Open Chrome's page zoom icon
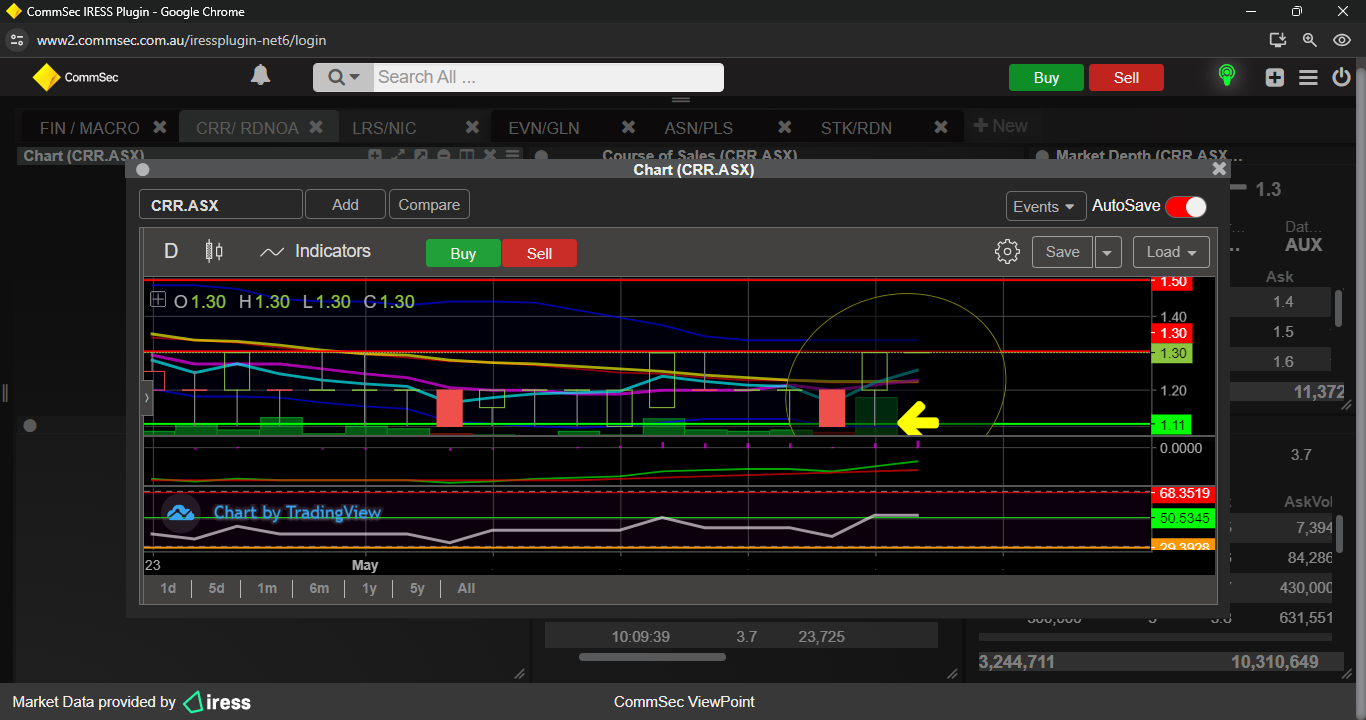The height and width of the screenshot is (720, 1366). (x=1310, y=40)
